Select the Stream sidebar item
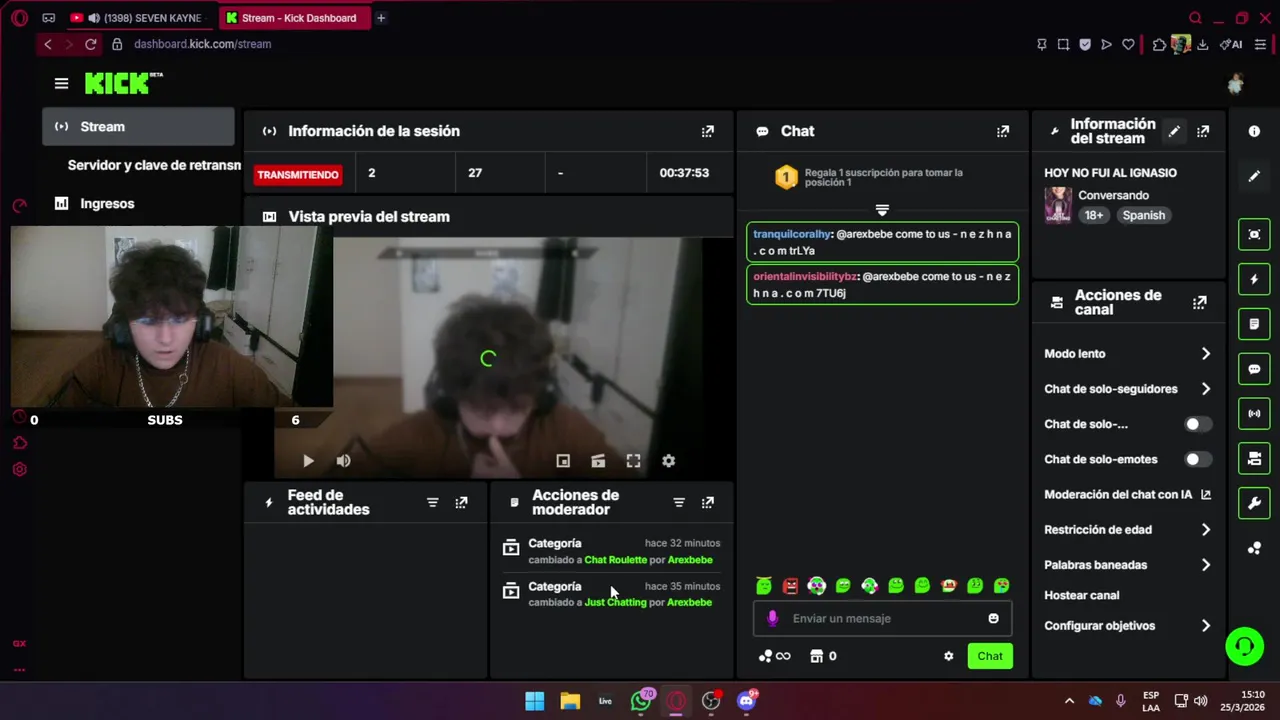Viewport: 1280px width, 720px height. click(138, 127)
